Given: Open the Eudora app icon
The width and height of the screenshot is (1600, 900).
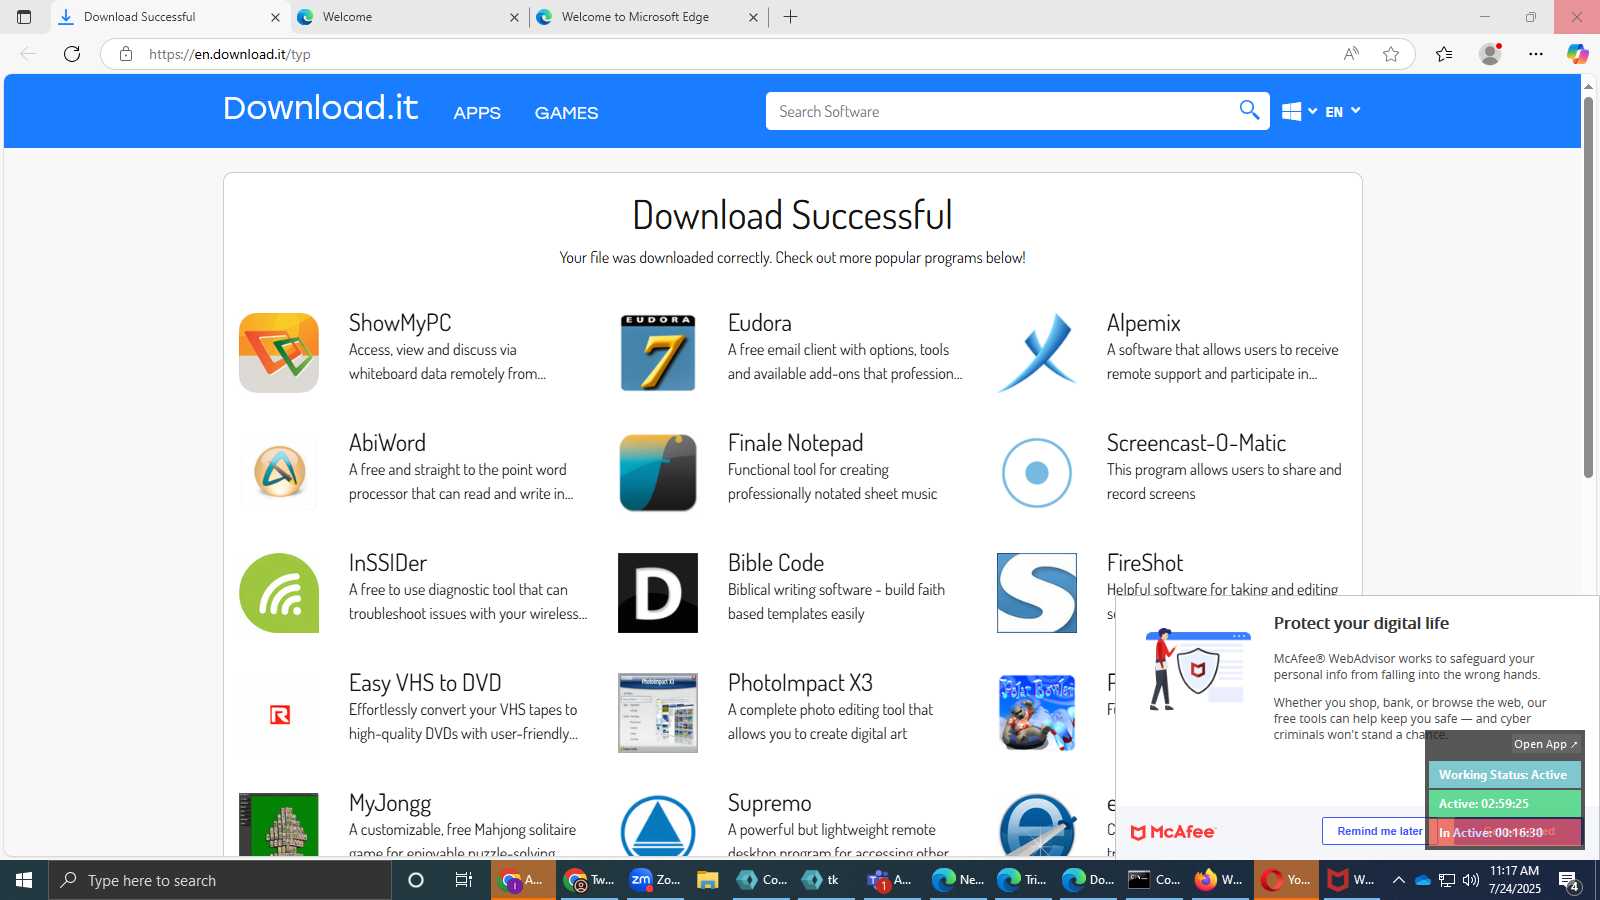Looking at the screenshot, I should pyautogui.click(x=658, y=353).
